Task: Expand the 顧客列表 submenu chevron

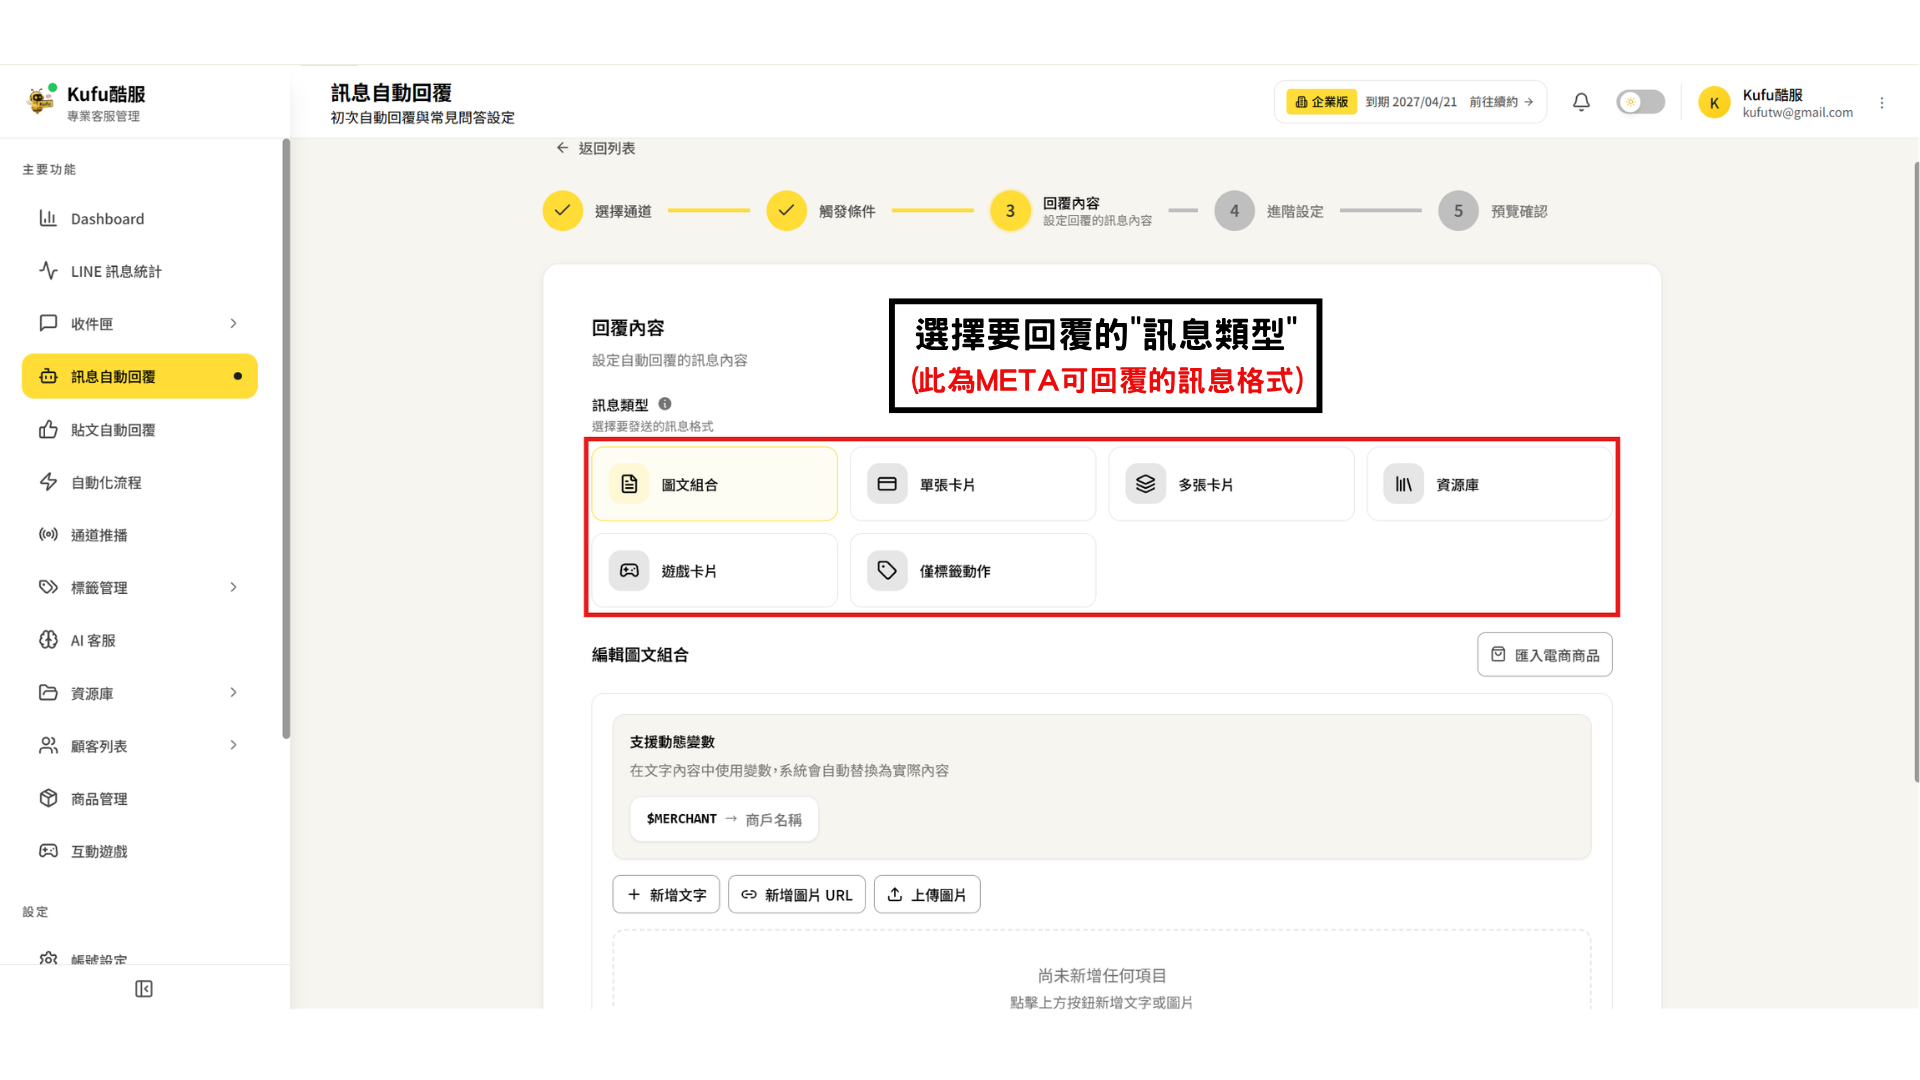Action: pyautogui.click(x=233, y=745)
